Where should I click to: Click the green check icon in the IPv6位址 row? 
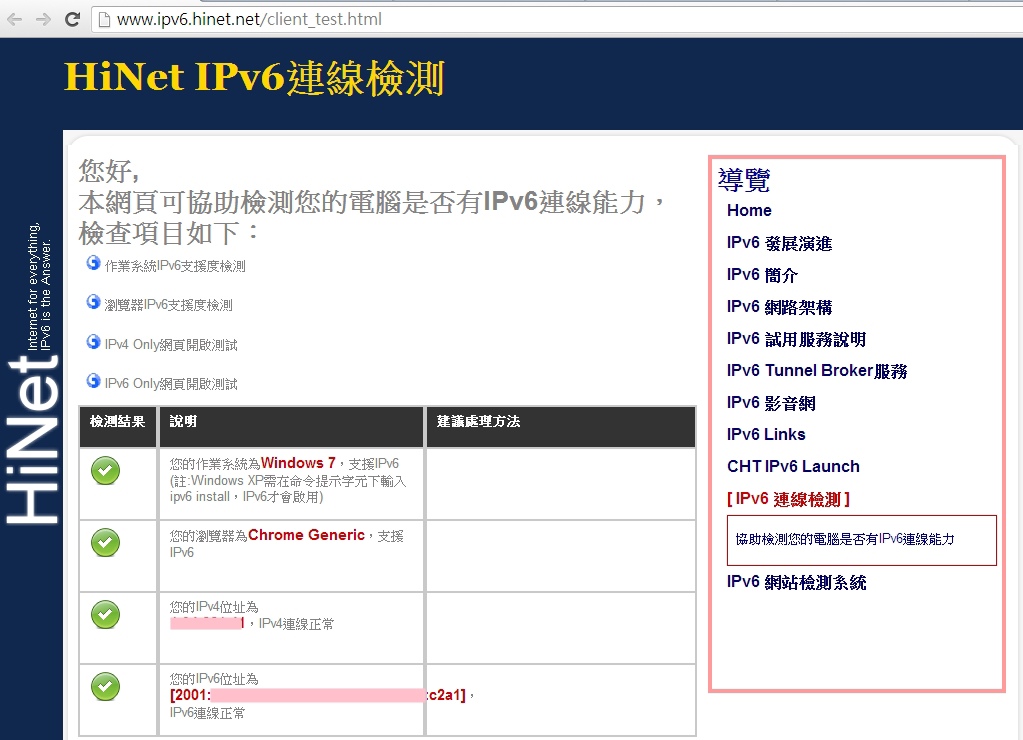click(105, 686)
